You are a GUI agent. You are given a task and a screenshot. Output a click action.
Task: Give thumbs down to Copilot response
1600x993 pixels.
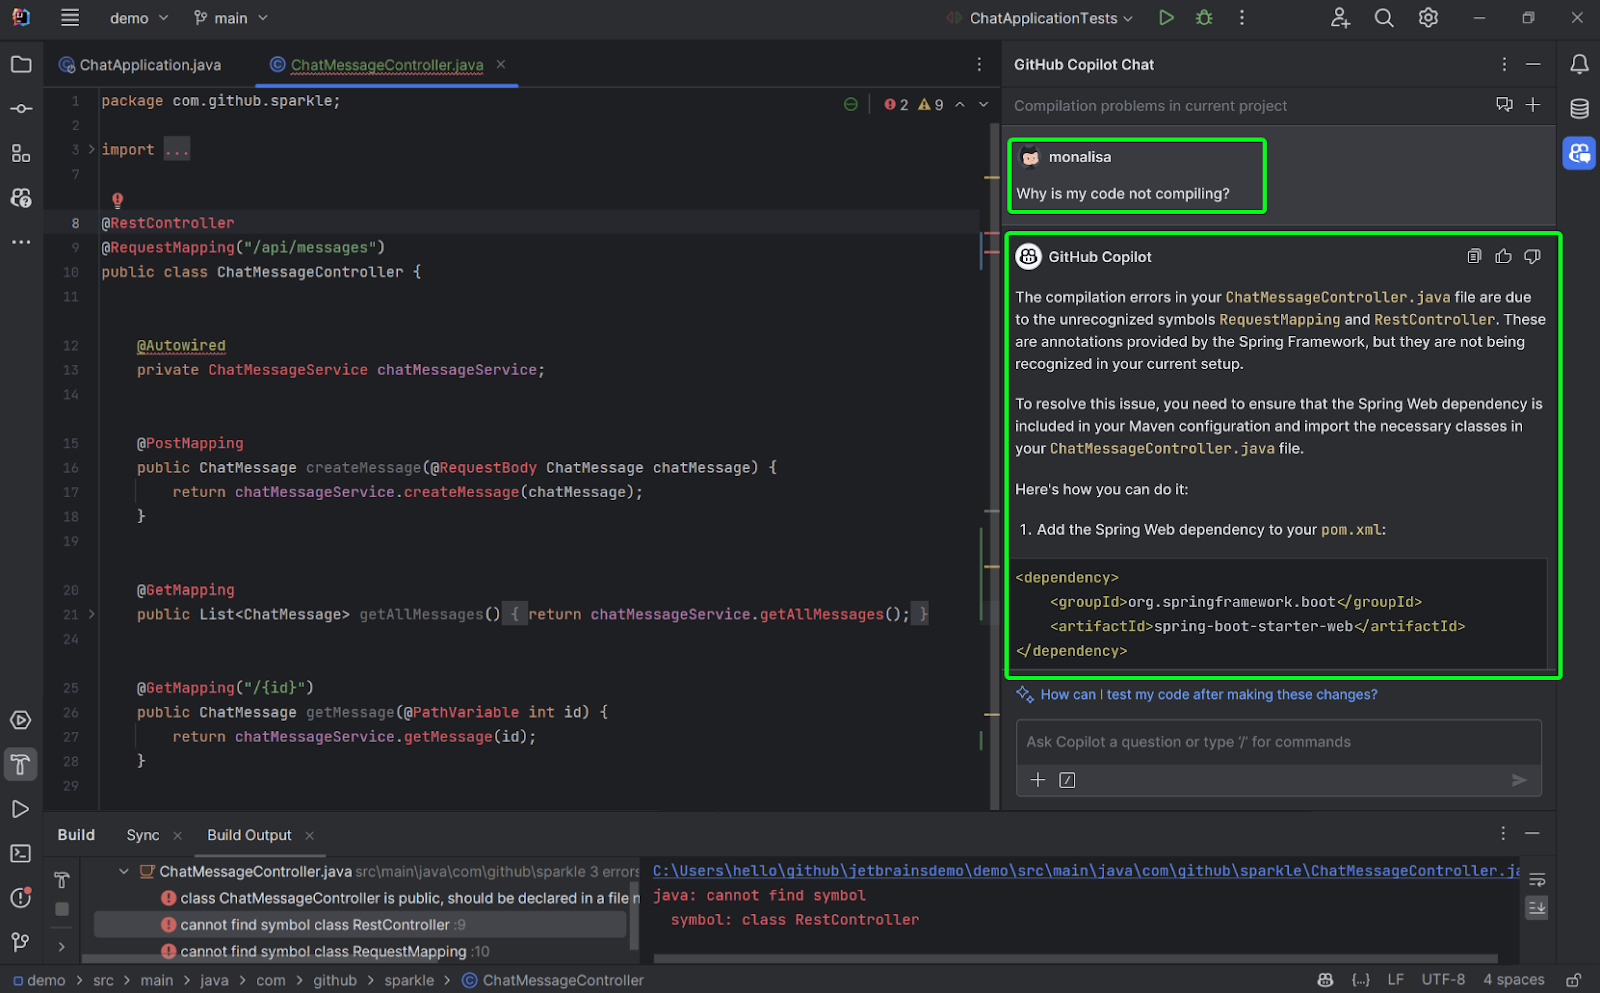[1532, 257]
